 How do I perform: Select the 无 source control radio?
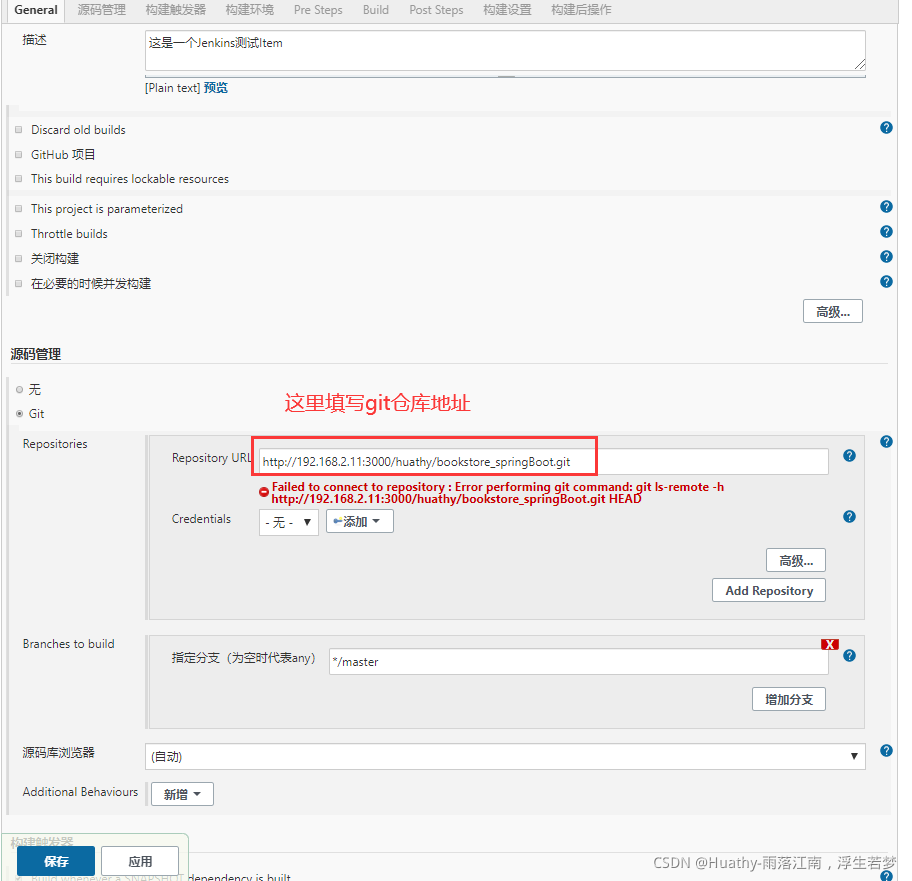coord(19,390)
